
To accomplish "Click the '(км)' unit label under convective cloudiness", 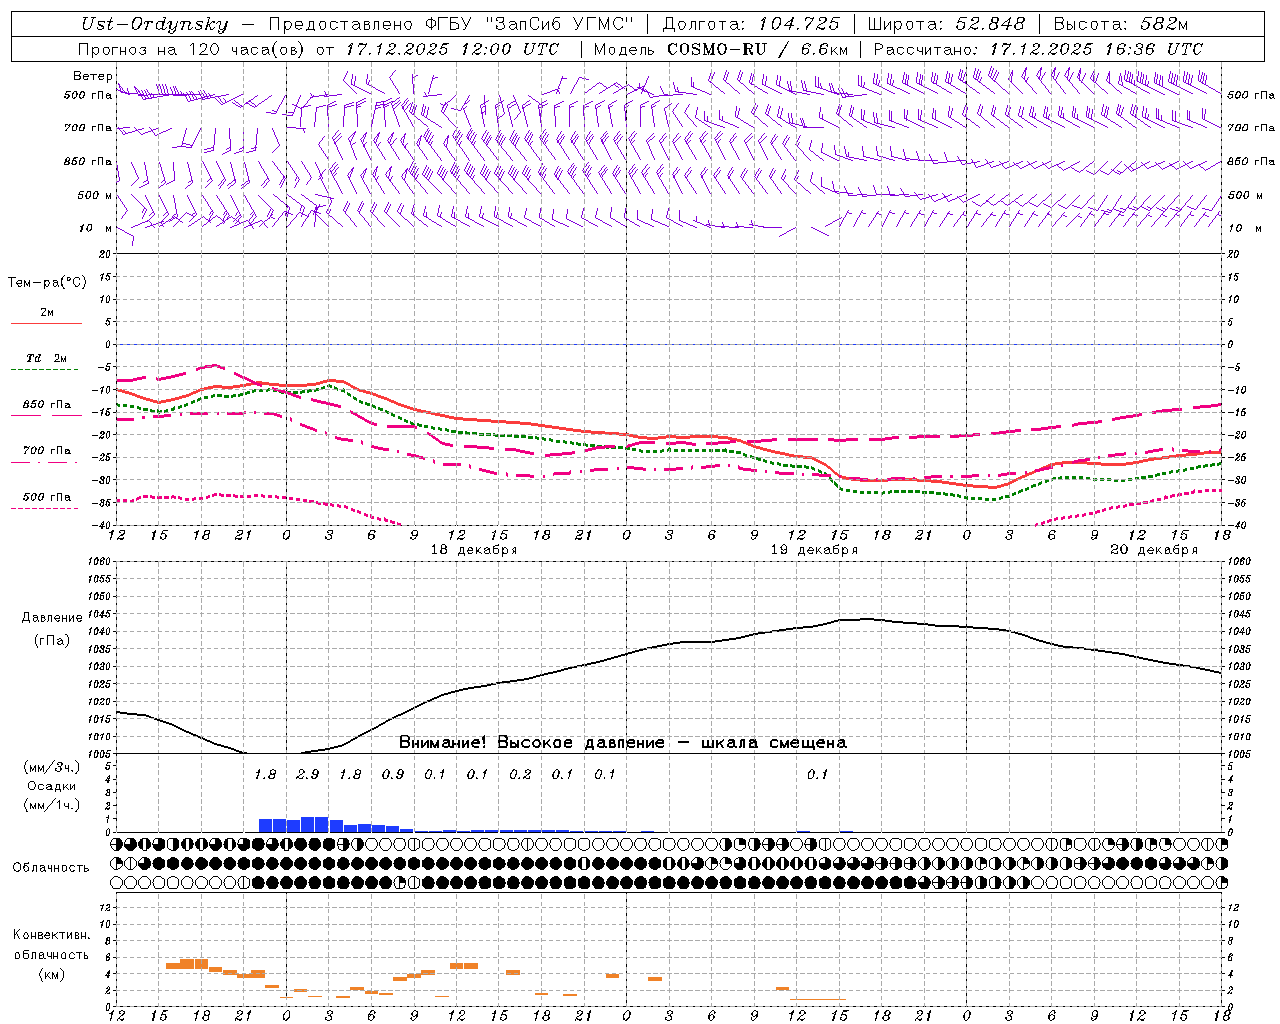I will [x=51, y=975].
